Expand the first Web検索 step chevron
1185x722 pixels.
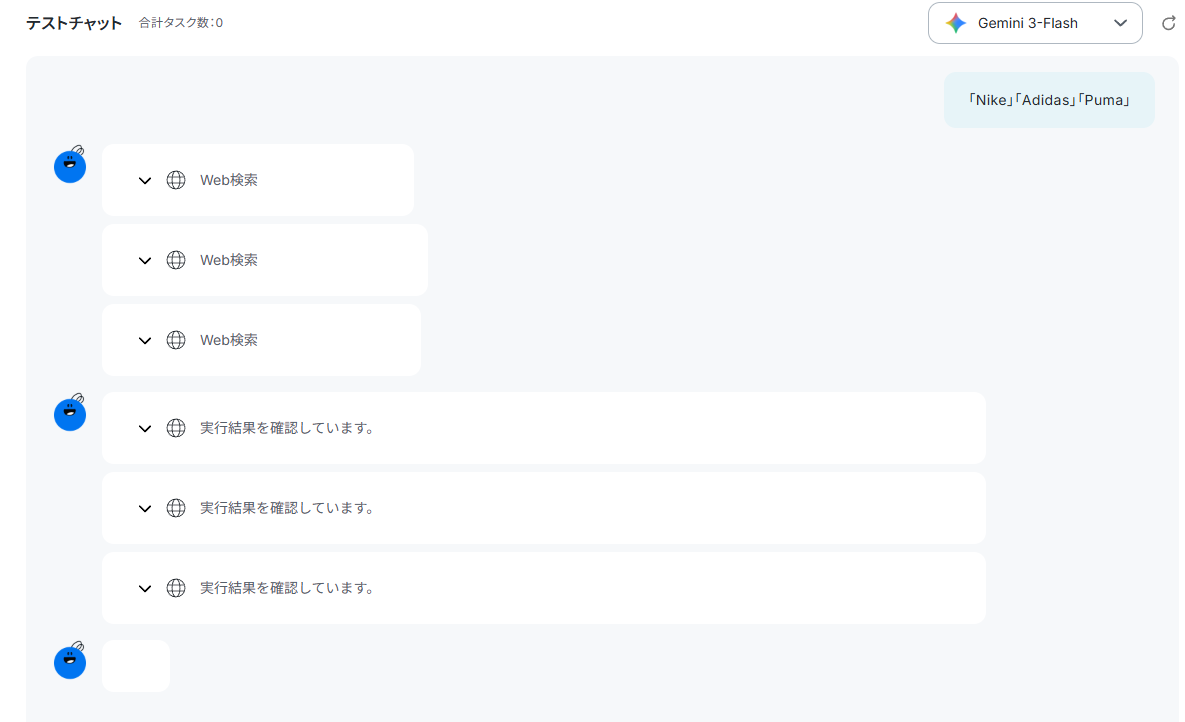click(145, 181)
